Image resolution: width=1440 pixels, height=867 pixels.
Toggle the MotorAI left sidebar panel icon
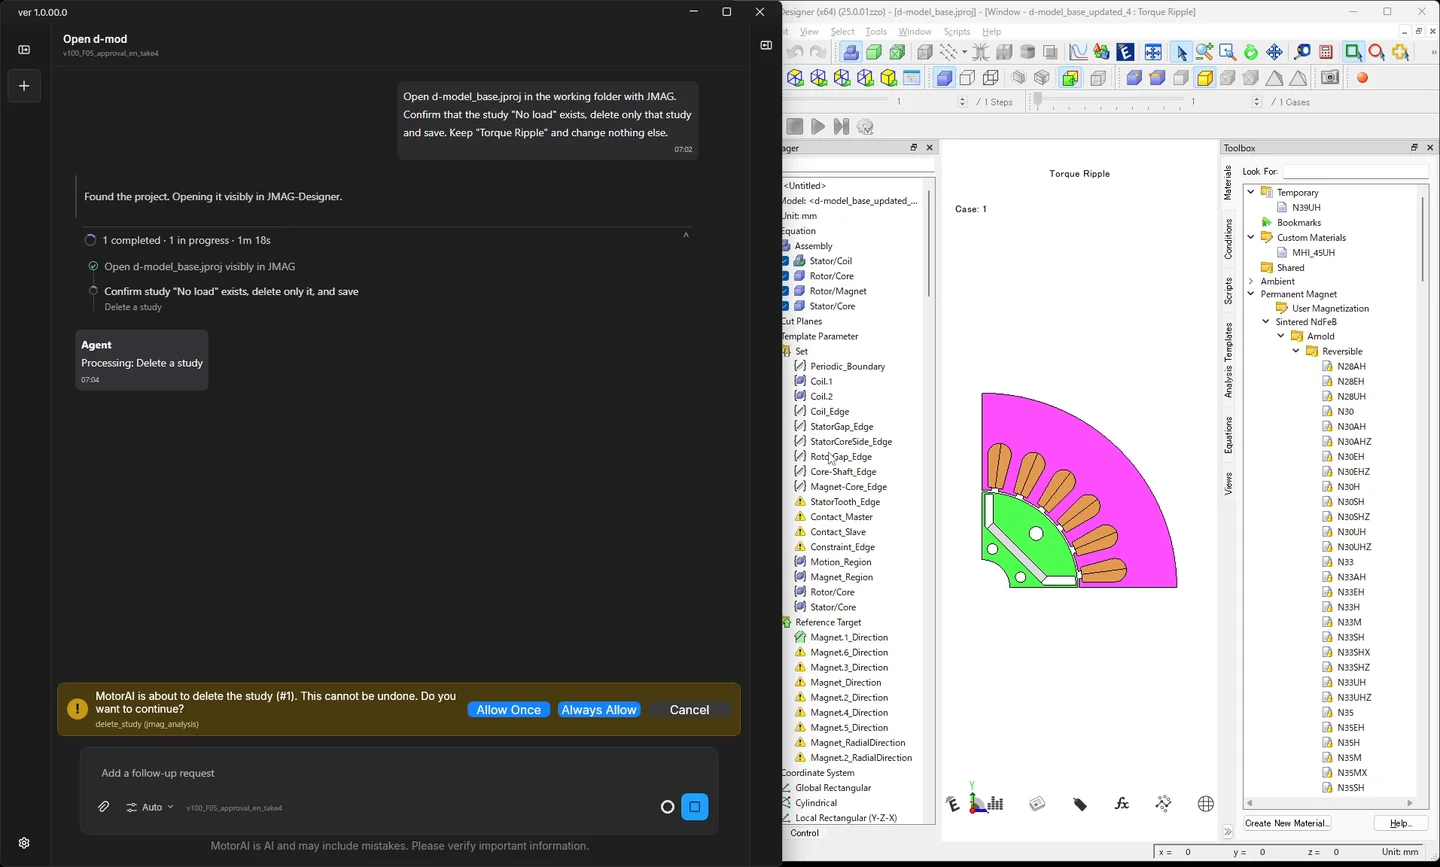tap(24, 49)
